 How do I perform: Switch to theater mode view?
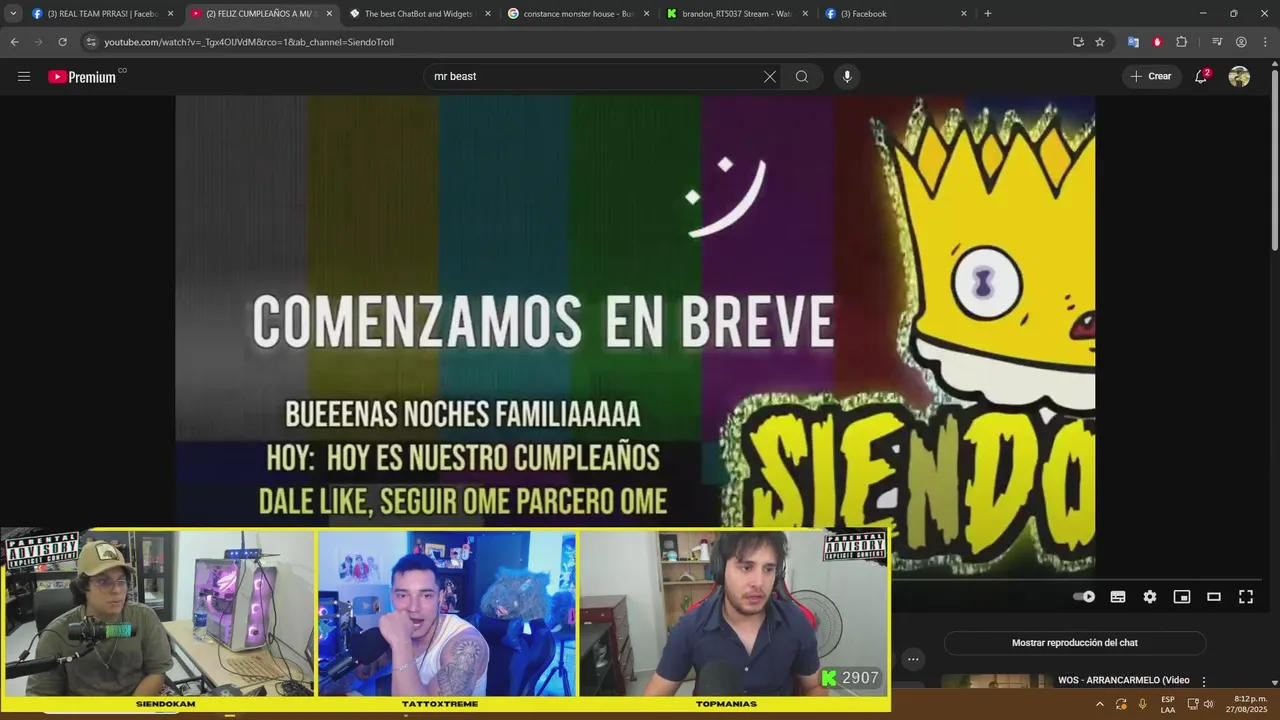[x=1214, y=597]
